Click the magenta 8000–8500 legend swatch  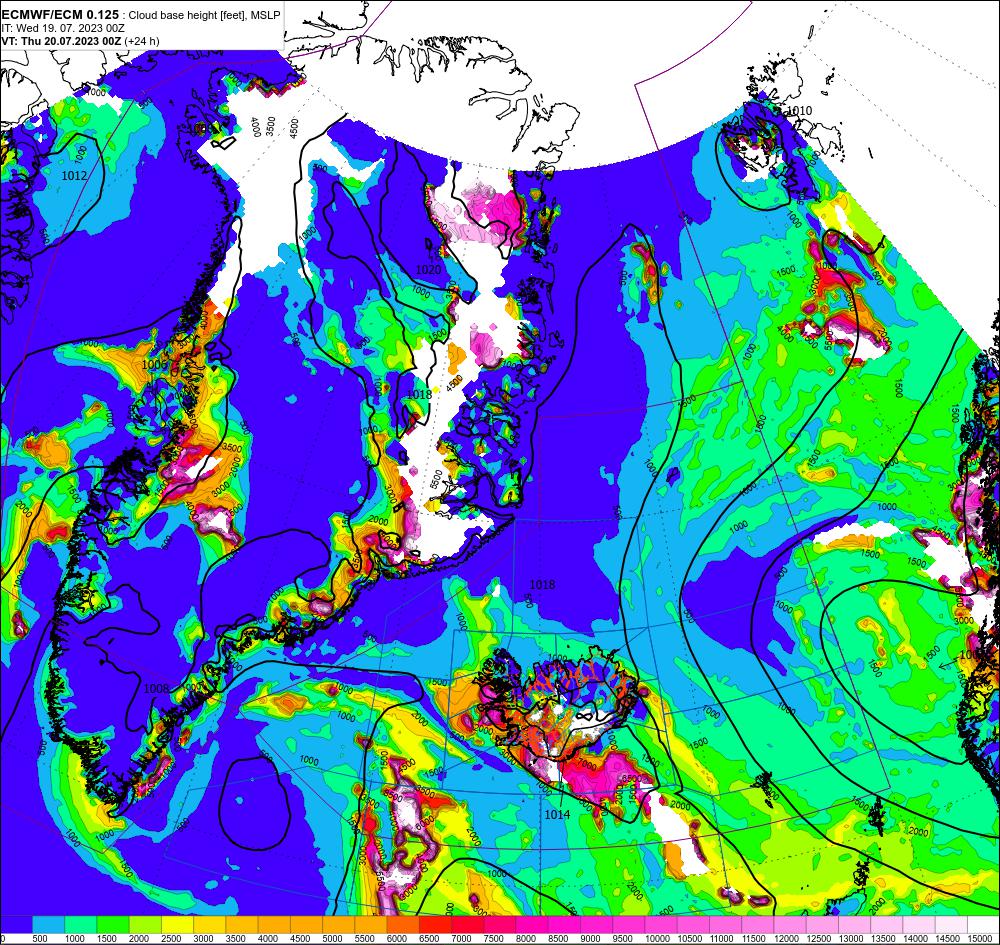[x=532, y=924]
